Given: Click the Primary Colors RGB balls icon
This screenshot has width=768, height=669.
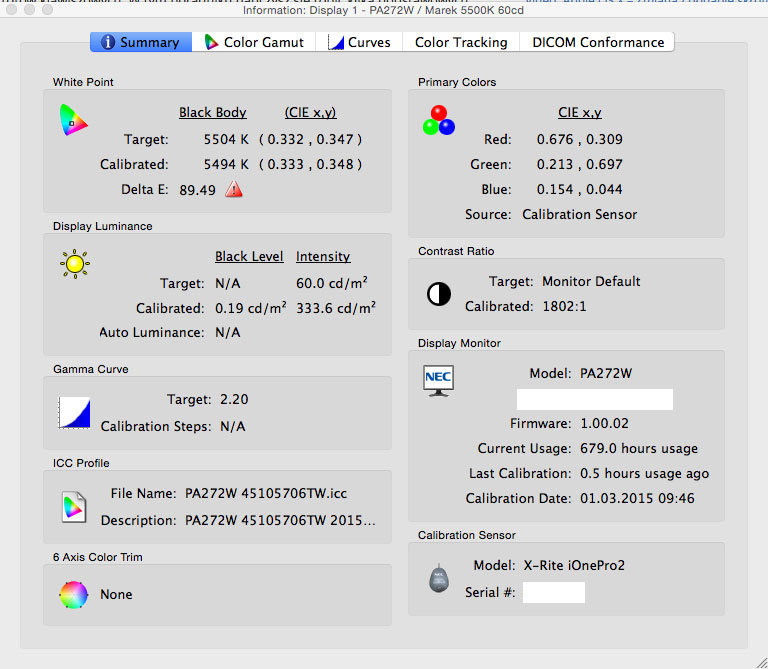Looking at the screenshot, I should pos(439,120).
